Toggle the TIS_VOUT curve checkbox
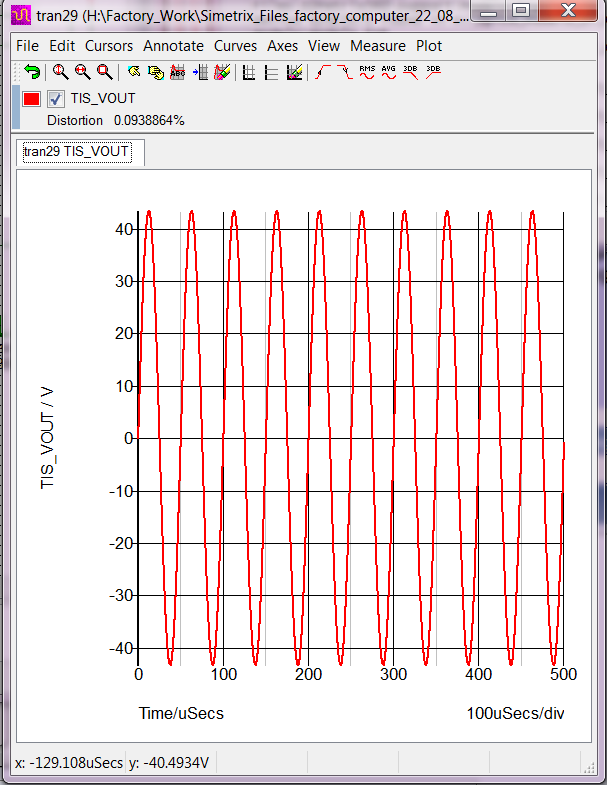This screenshot has width=607, height=785. pyautogui.click(x=56, y=99)
